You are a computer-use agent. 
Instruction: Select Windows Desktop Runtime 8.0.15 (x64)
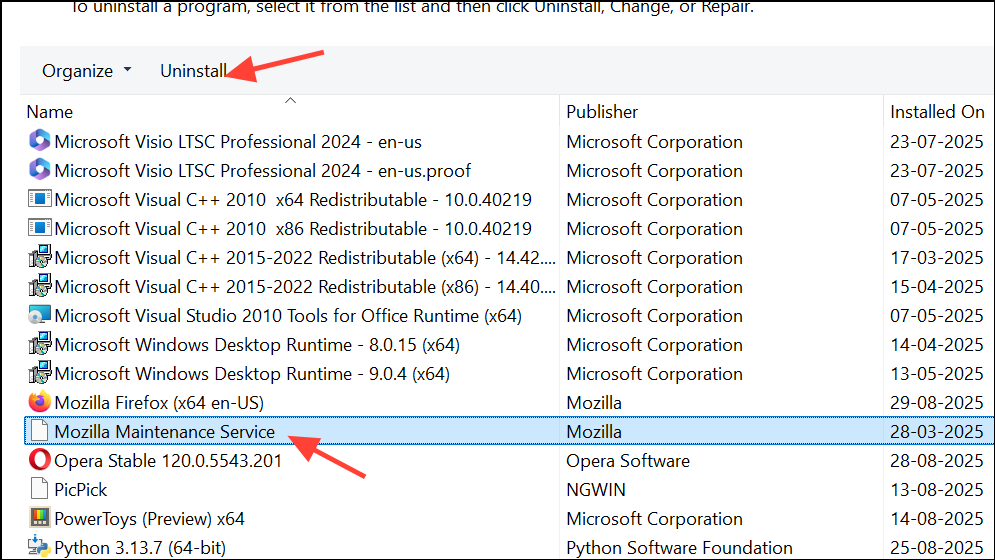(257, 345)
